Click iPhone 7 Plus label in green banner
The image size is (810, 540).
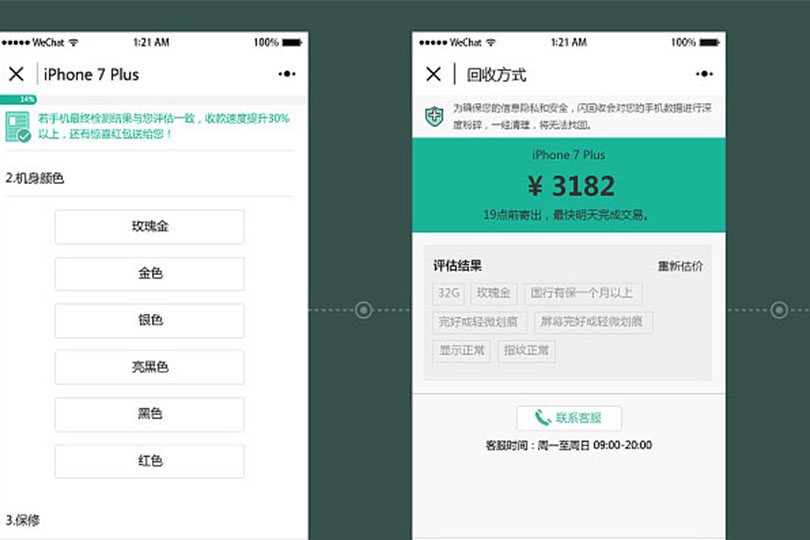click(568, 155)
